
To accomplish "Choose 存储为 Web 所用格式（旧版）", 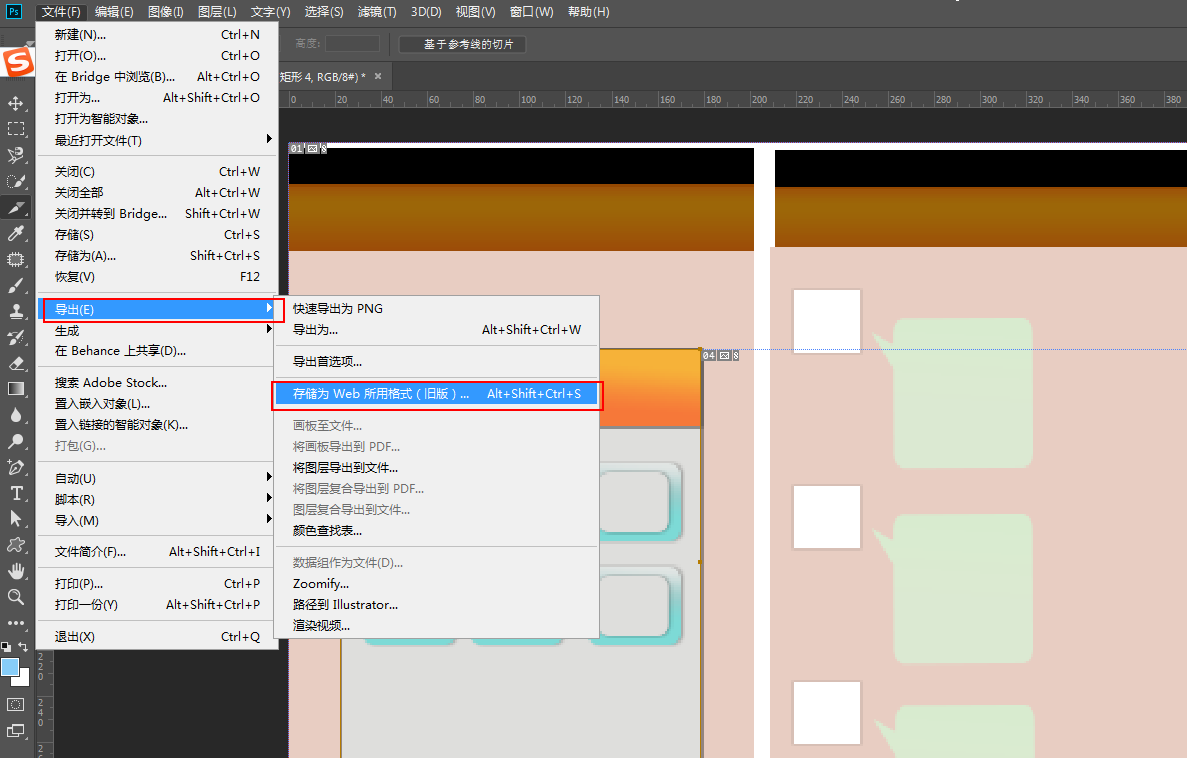I will 436,394.
